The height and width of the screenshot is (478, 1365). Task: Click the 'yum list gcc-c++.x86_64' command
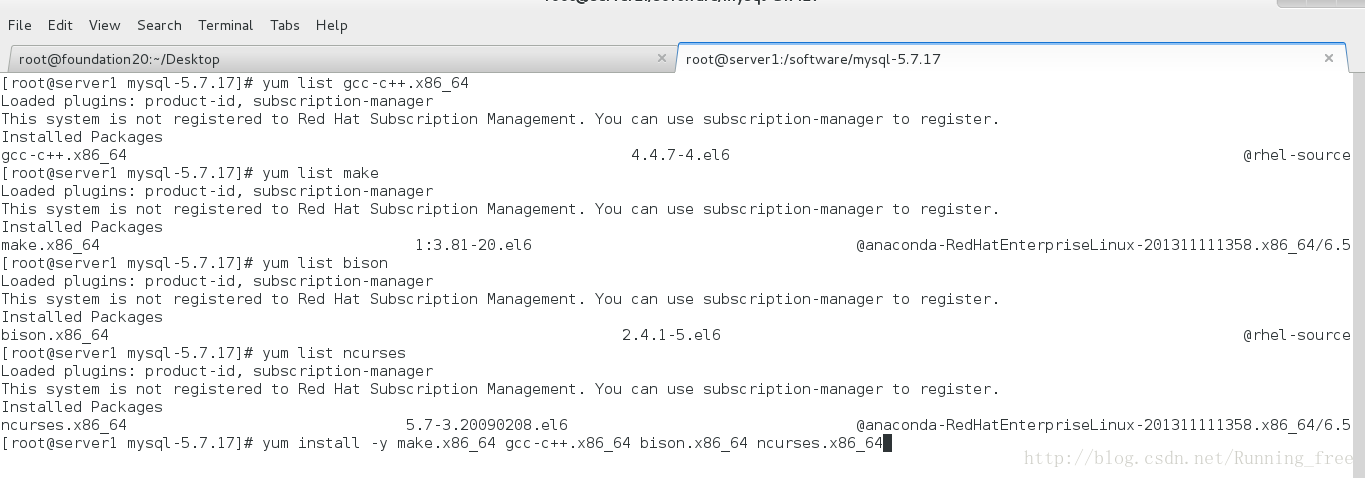365,83
